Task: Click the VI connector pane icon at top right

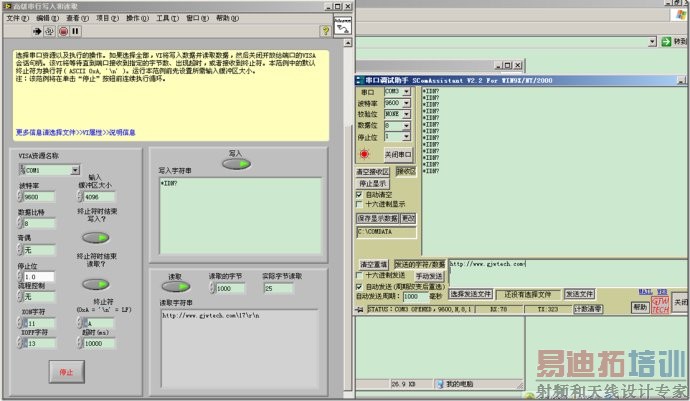Action: [343, 26]
